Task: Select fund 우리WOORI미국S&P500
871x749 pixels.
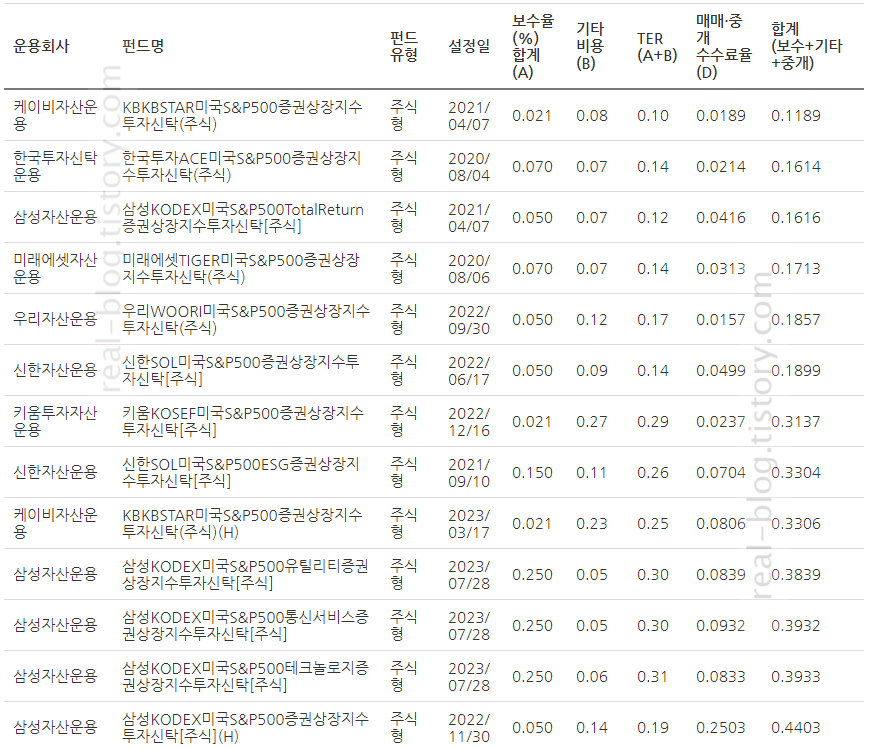Action: [246, 319]
